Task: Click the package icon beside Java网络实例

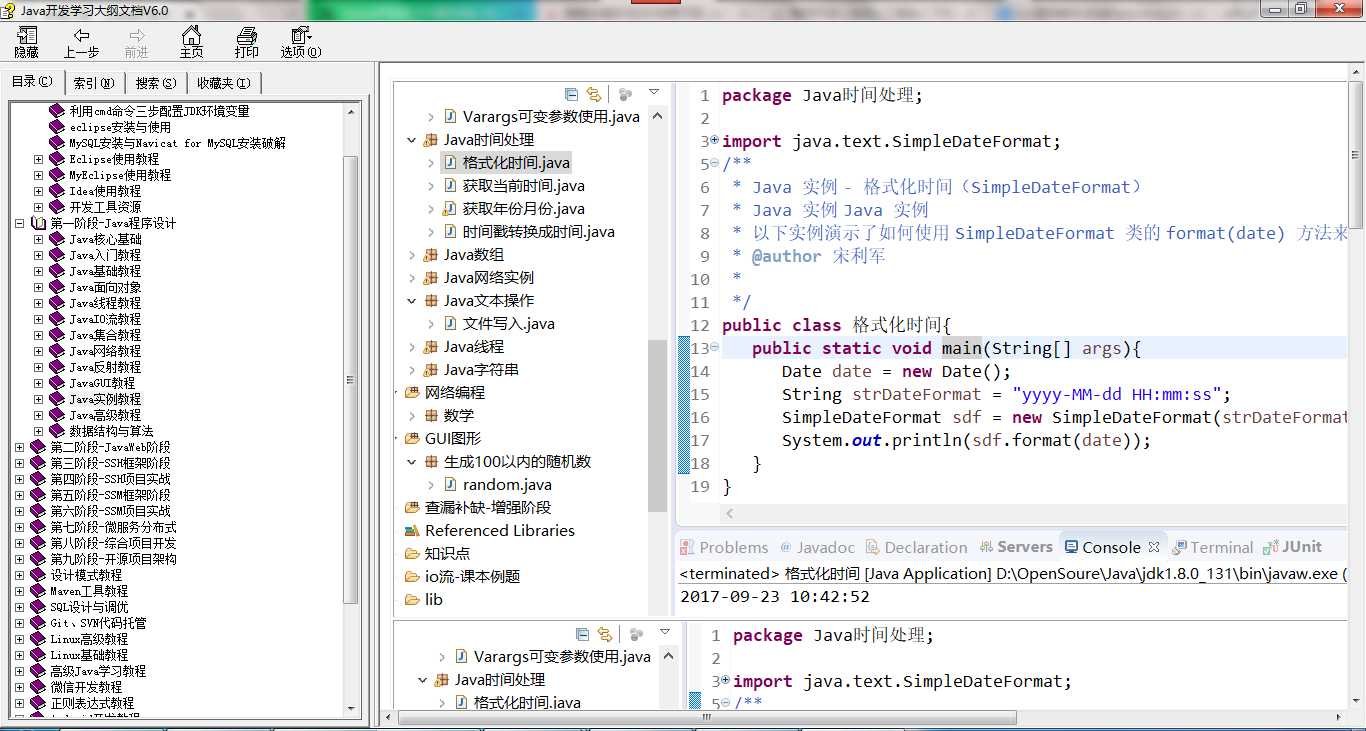Action: (x=431, y=278)
